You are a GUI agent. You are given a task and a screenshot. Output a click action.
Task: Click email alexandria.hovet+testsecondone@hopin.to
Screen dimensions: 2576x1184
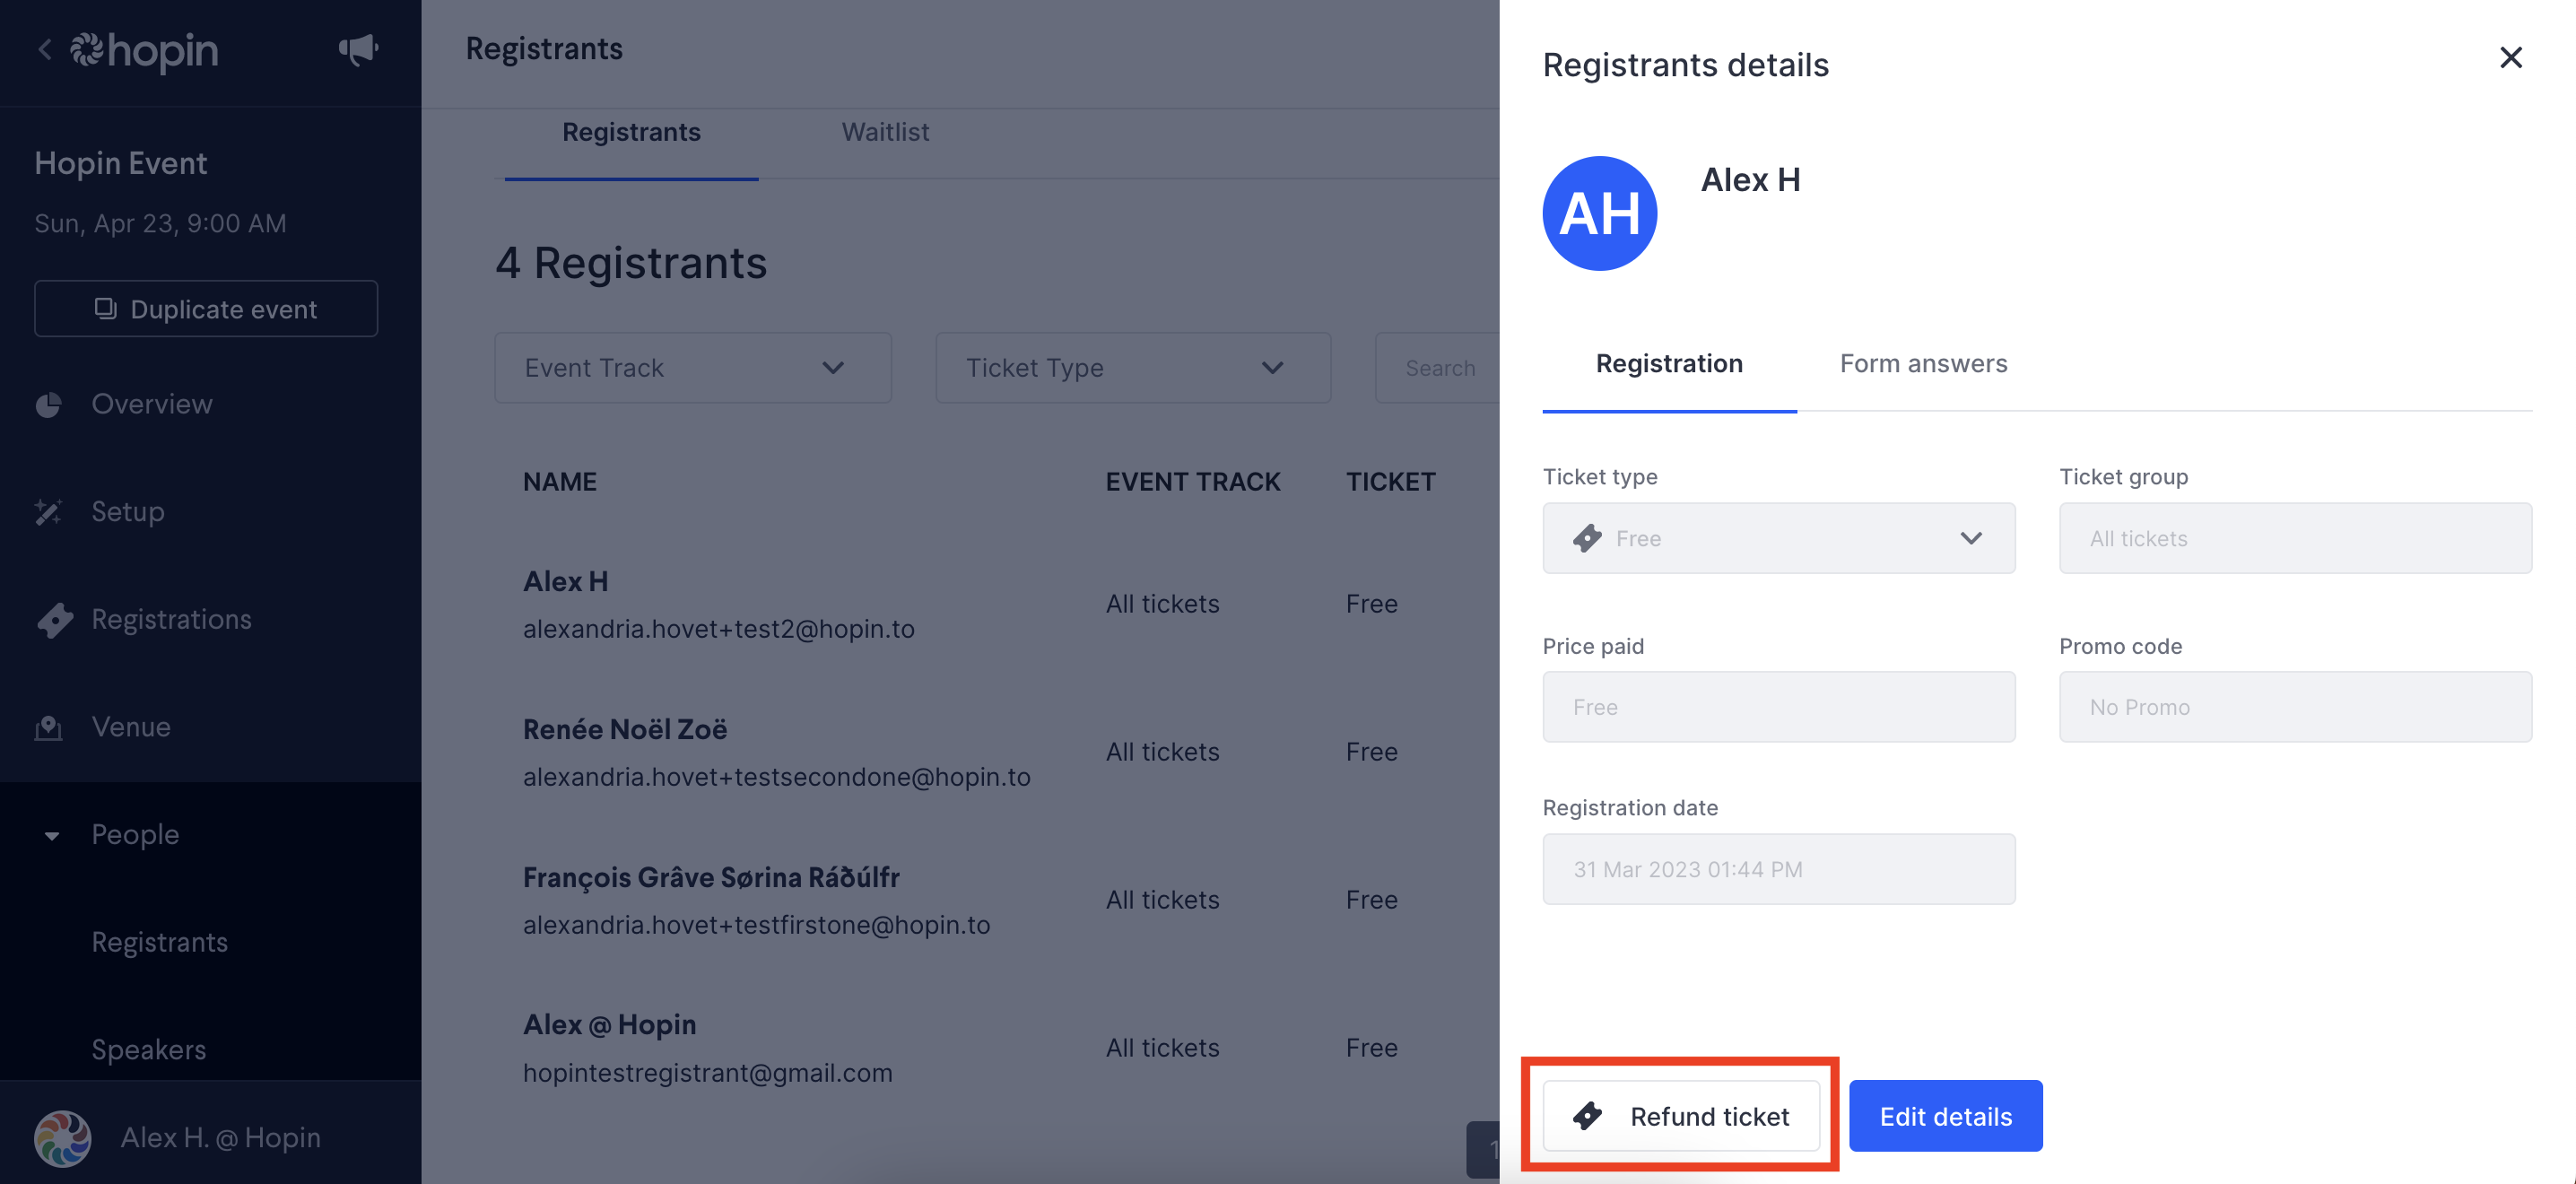tap(776, 777)
